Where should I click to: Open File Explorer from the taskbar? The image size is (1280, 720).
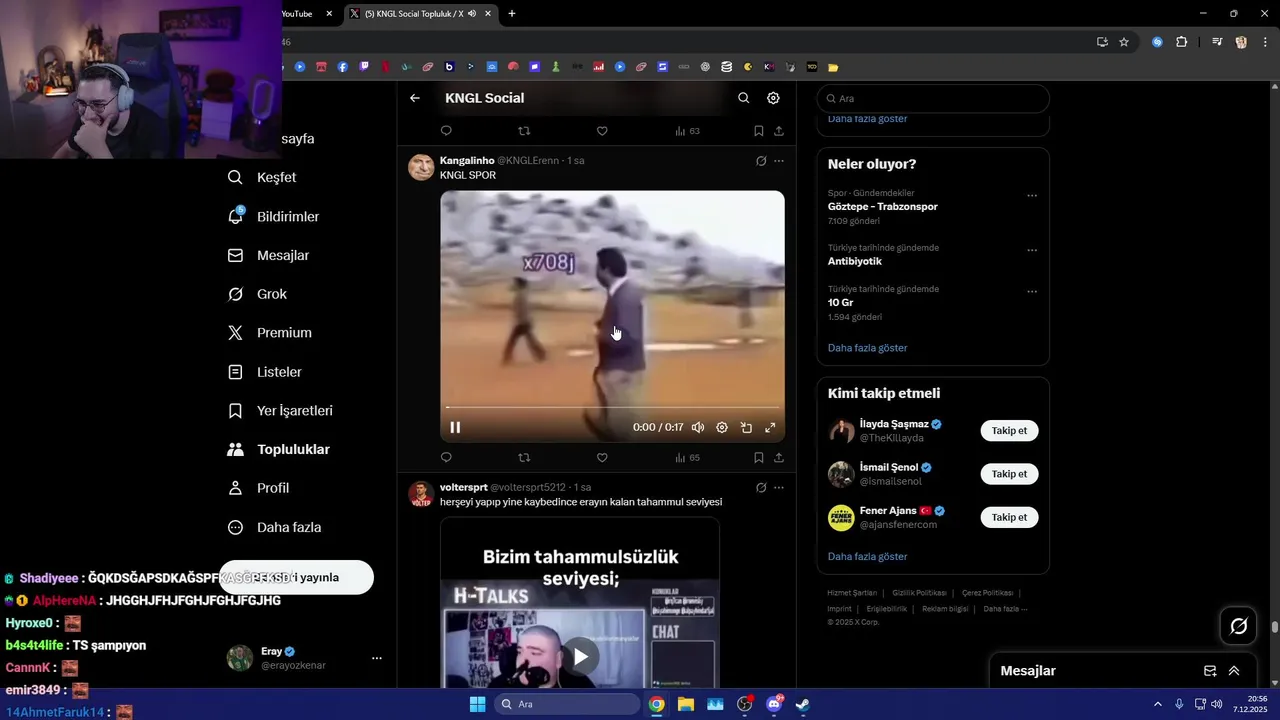686,704
